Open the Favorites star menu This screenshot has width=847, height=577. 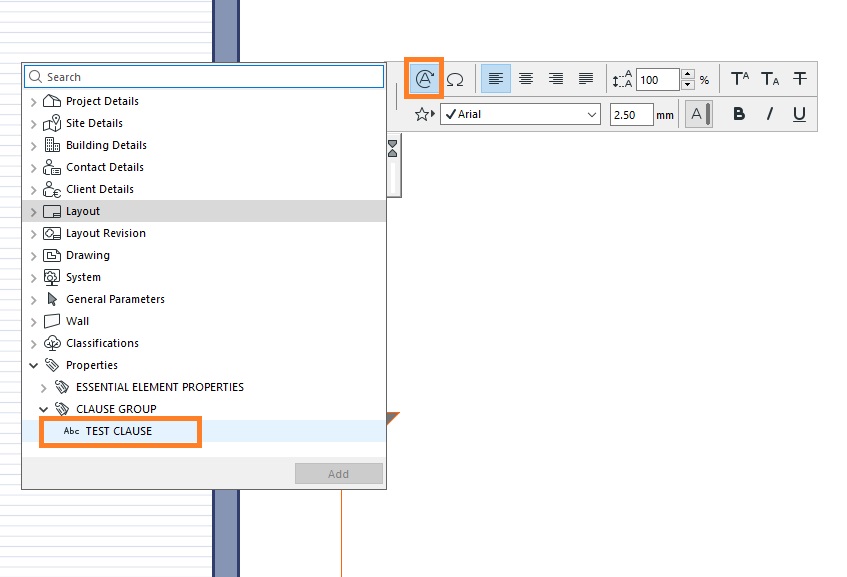point(425,115)
